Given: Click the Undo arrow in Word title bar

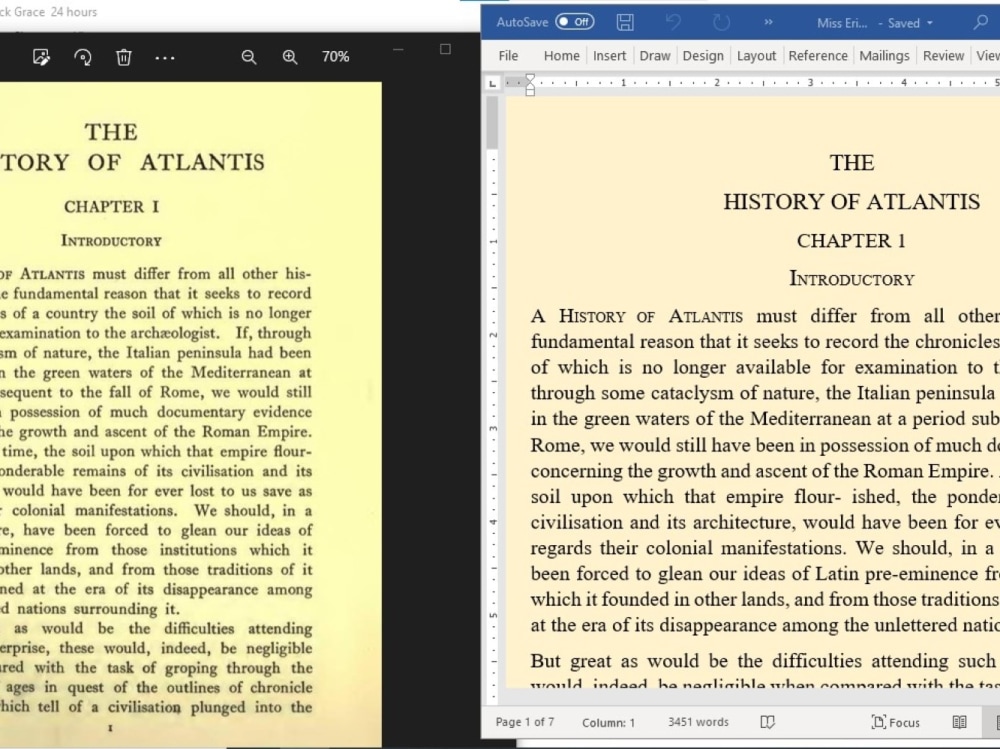Looking at the screenshot, I should pyautogui.click(x=673, y=22).
